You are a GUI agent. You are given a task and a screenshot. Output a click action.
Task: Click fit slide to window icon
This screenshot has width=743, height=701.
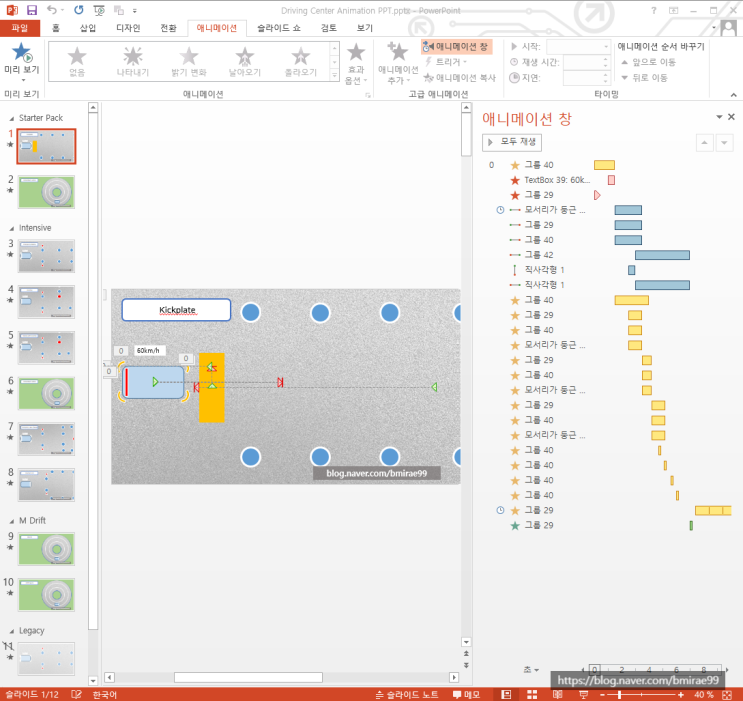[x=727, y=694]
